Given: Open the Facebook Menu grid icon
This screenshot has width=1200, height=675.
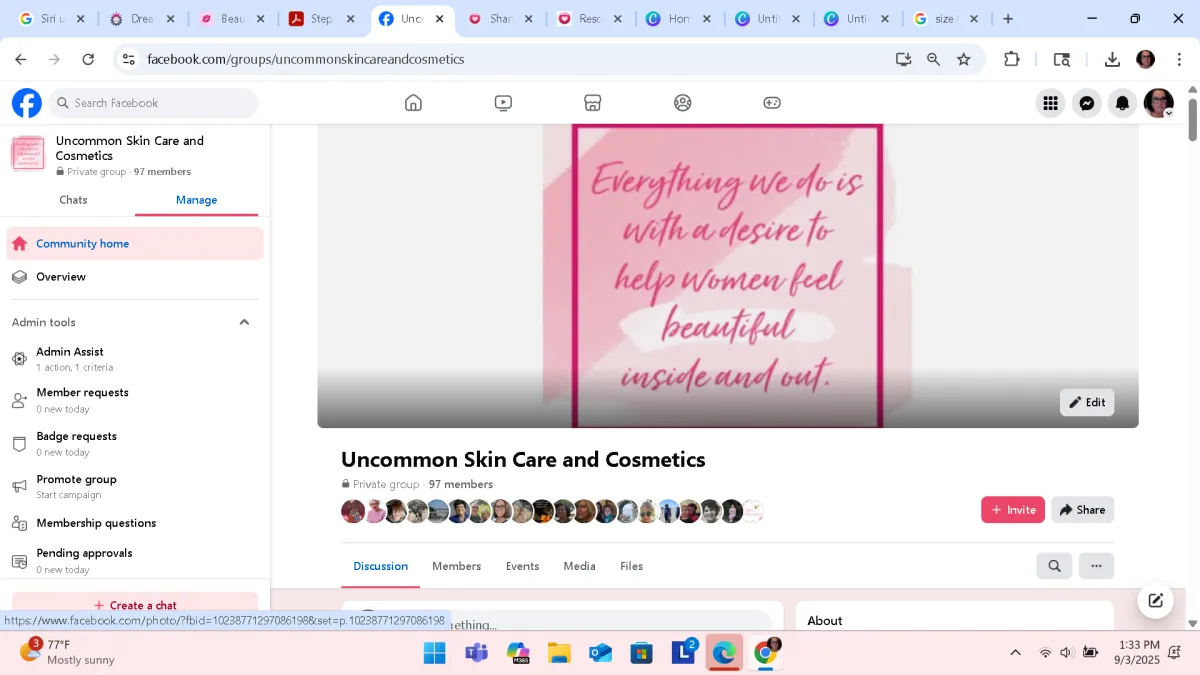Looking at the screenshot, I should 1050,103.
